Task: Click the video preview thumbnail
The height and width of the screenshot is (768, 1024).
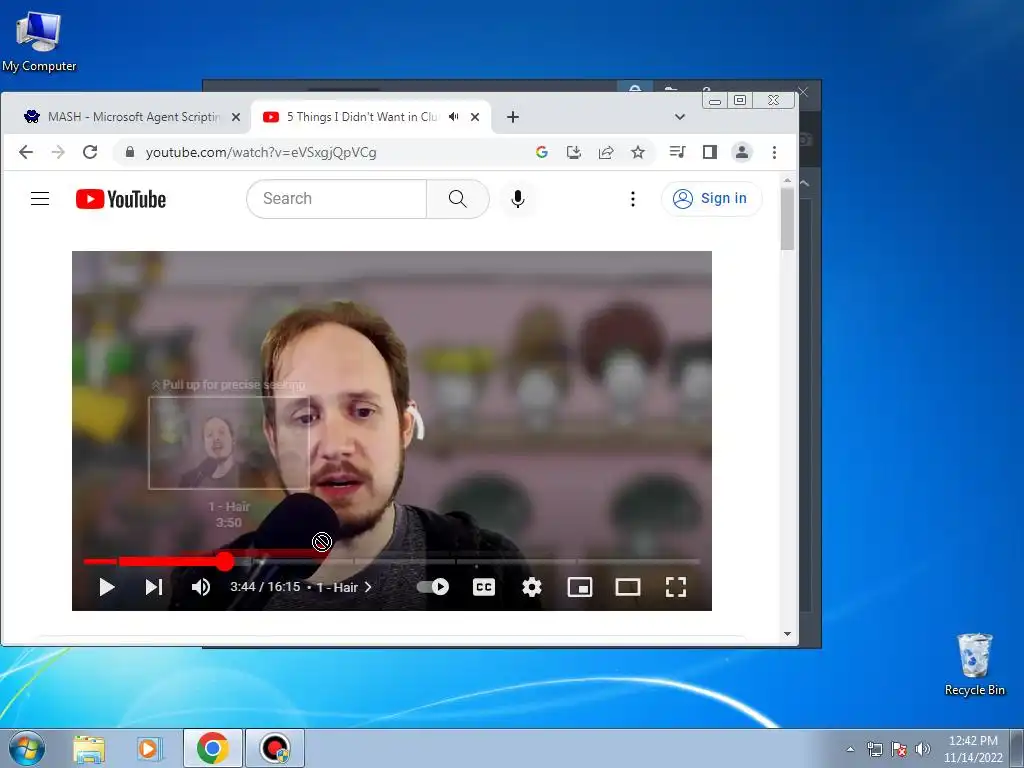Action: [229, 442]
